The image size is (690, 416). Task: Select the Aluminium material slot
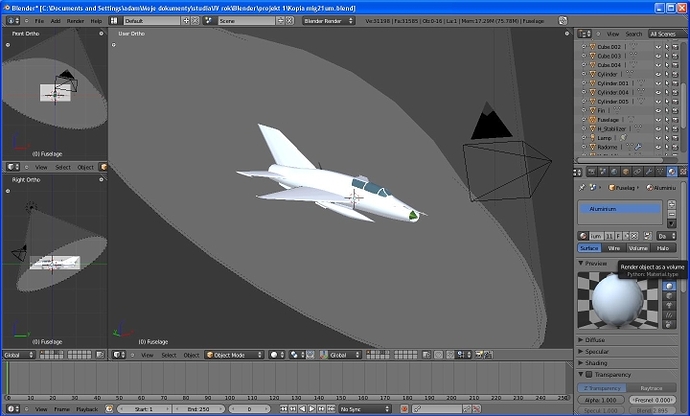620,209
